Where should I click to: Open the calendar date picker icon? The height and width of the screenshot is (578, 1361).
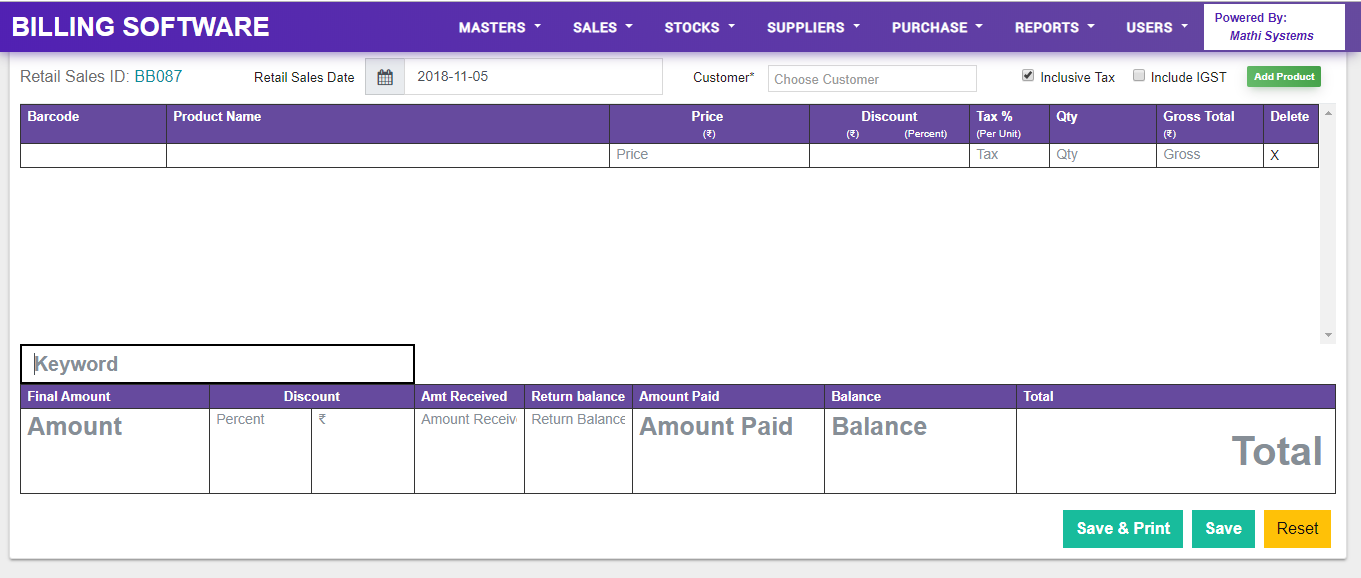click(384, 76)
